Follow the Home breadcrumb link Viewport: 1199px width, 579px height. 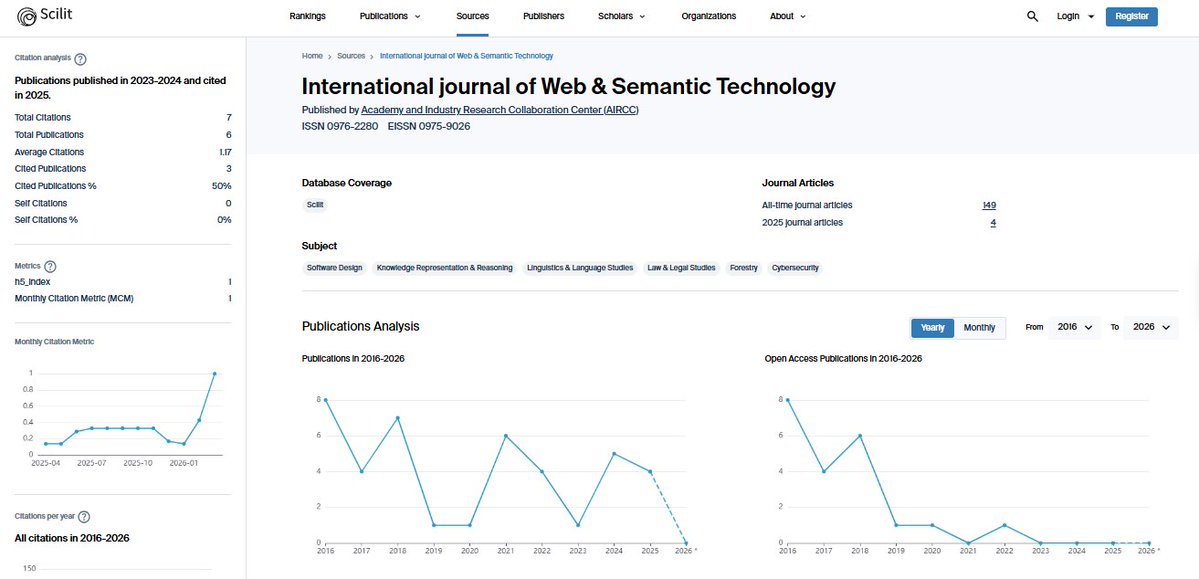[x=312, y=56]
